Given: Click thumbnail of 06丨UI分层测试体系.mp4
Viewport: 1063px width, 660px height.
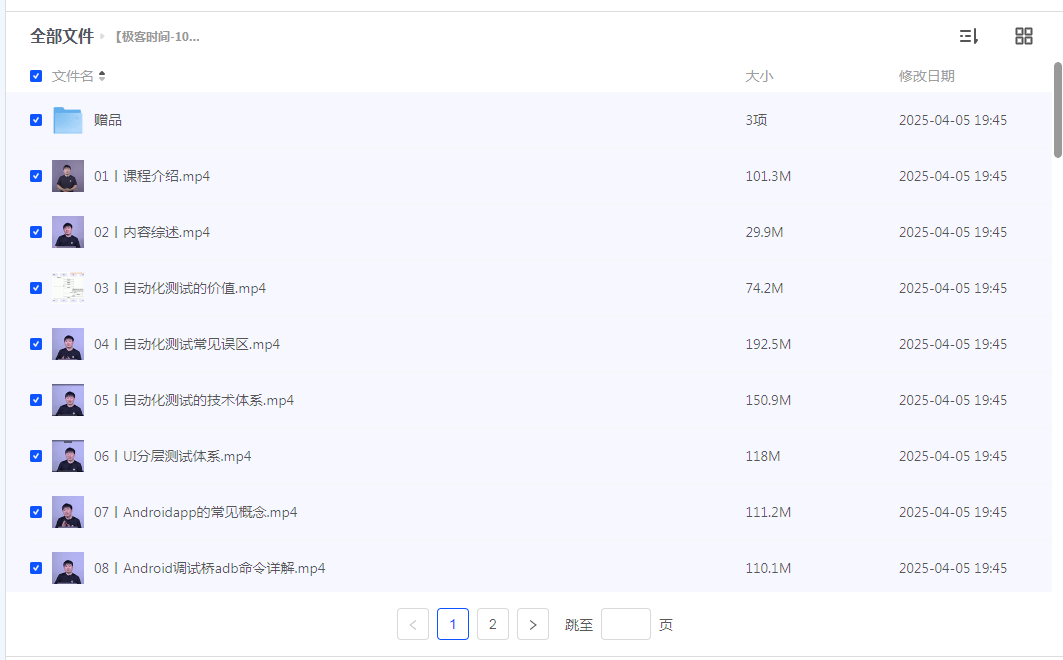Looking at the screenshot, I should coord(68,456).
